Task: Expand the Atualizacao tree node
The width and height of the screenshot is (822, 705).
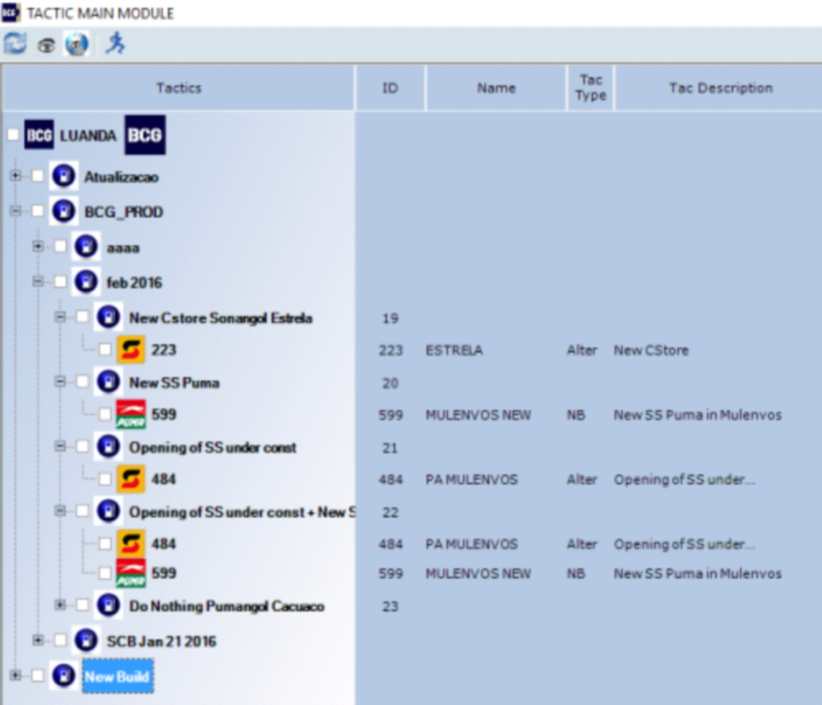Action: [15, 176]
